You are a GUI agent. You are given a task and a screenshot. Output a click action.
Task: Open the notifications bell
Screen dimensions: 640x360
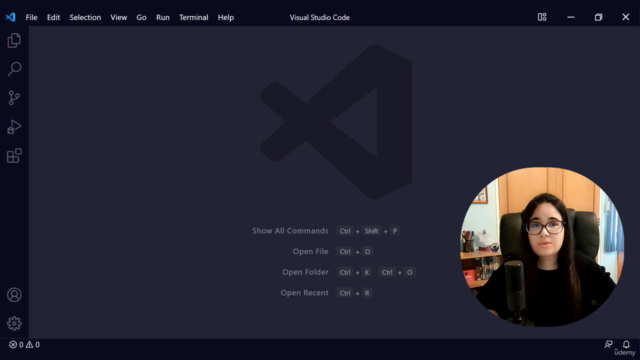(626, 344)
